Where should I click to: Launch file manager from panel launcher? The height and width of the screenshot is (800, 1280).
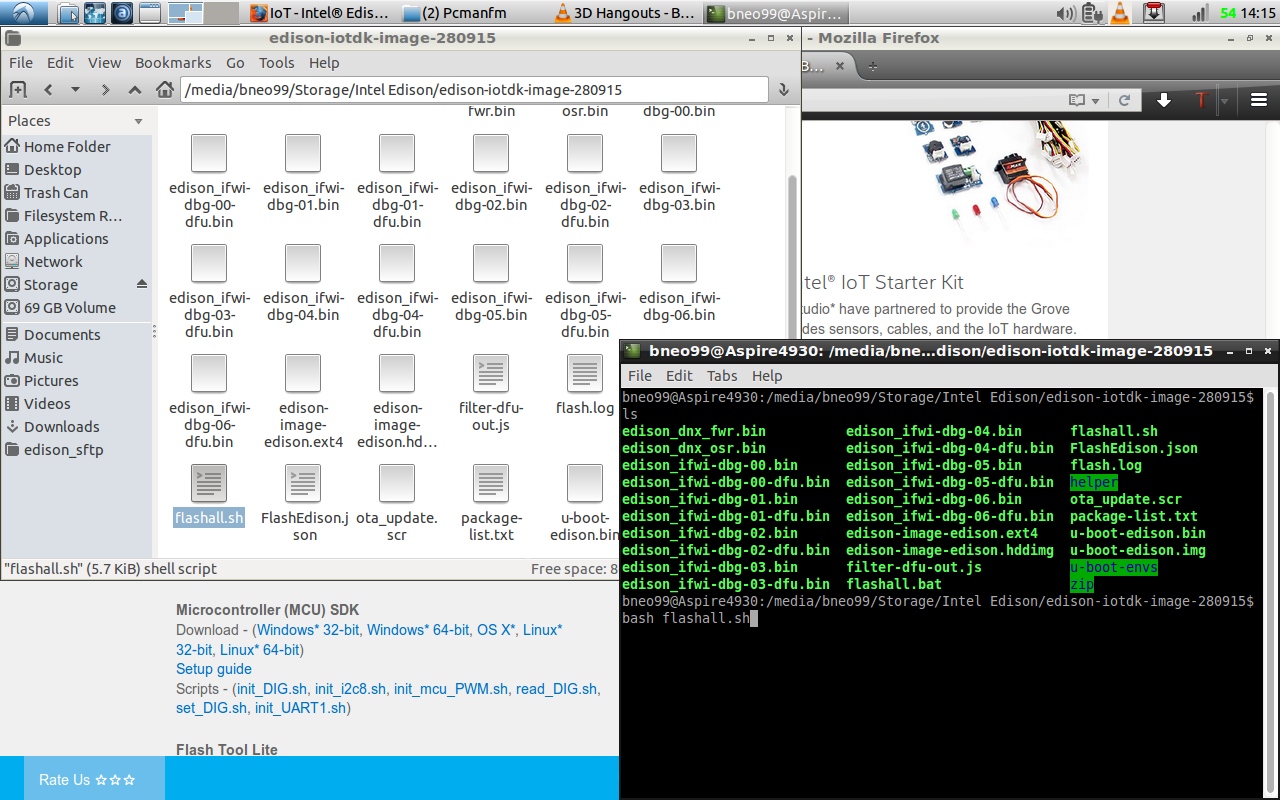(69, 13)
